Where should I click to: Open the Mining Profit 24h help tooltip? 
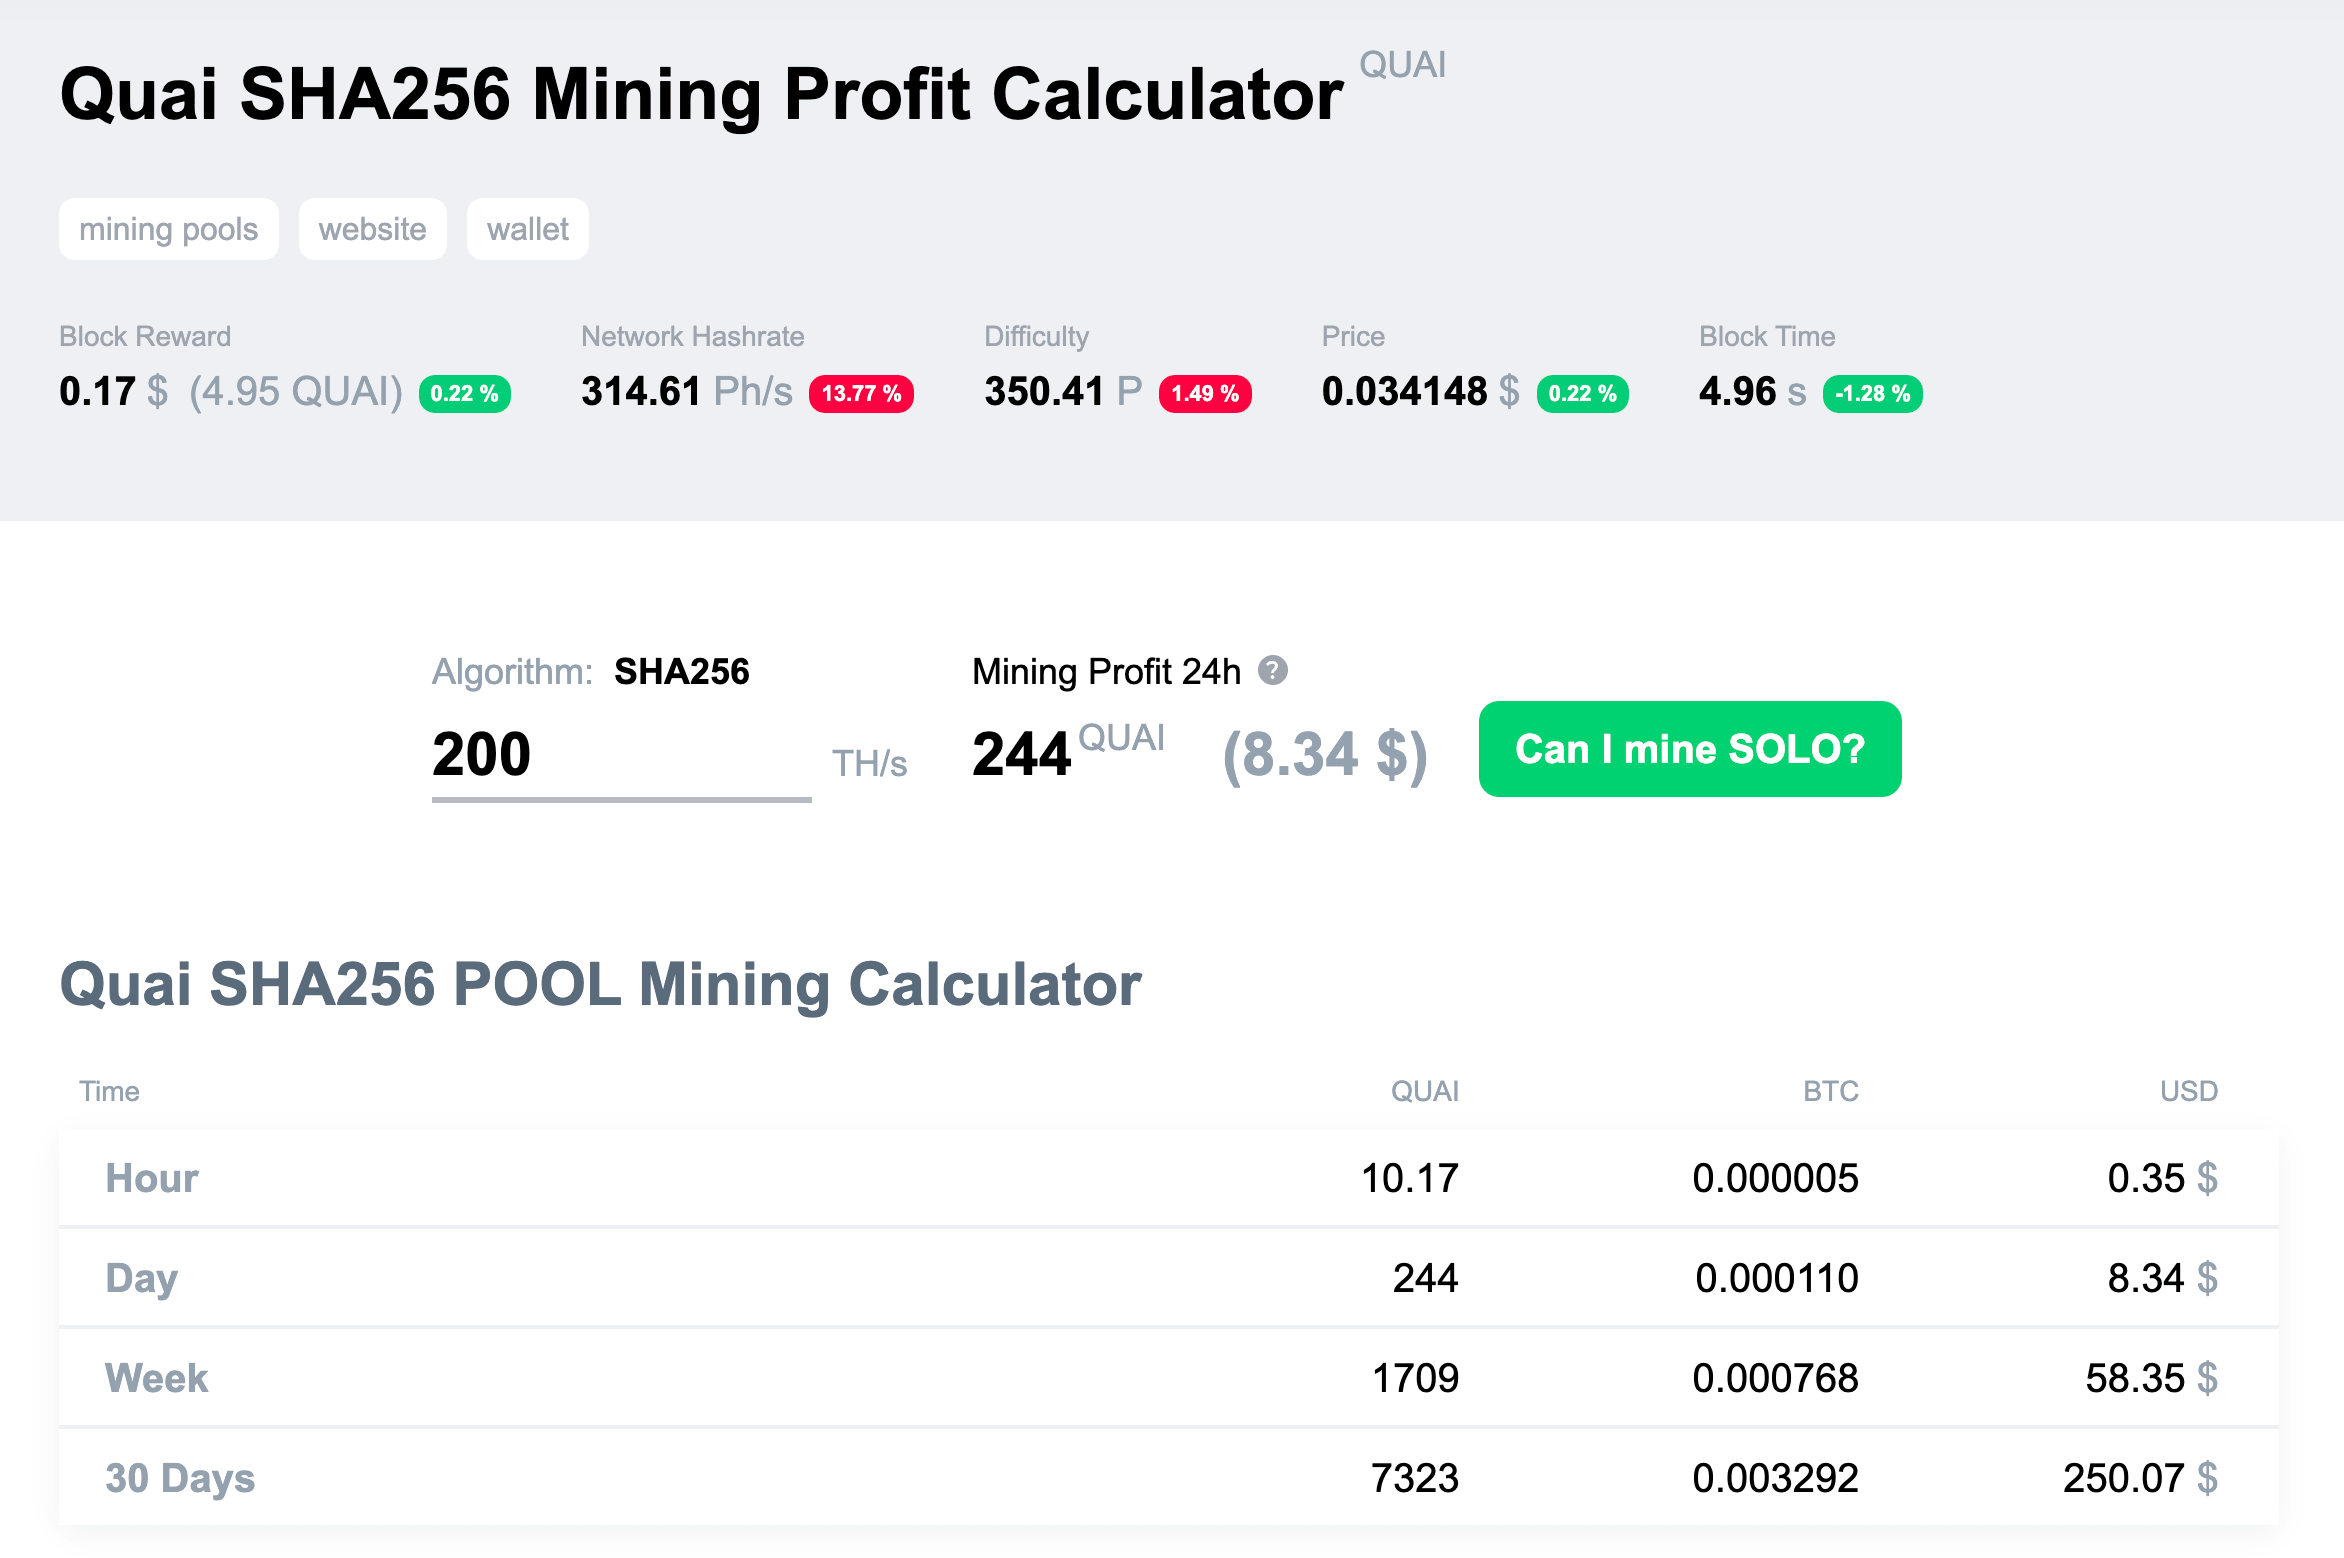point(1273,671)
